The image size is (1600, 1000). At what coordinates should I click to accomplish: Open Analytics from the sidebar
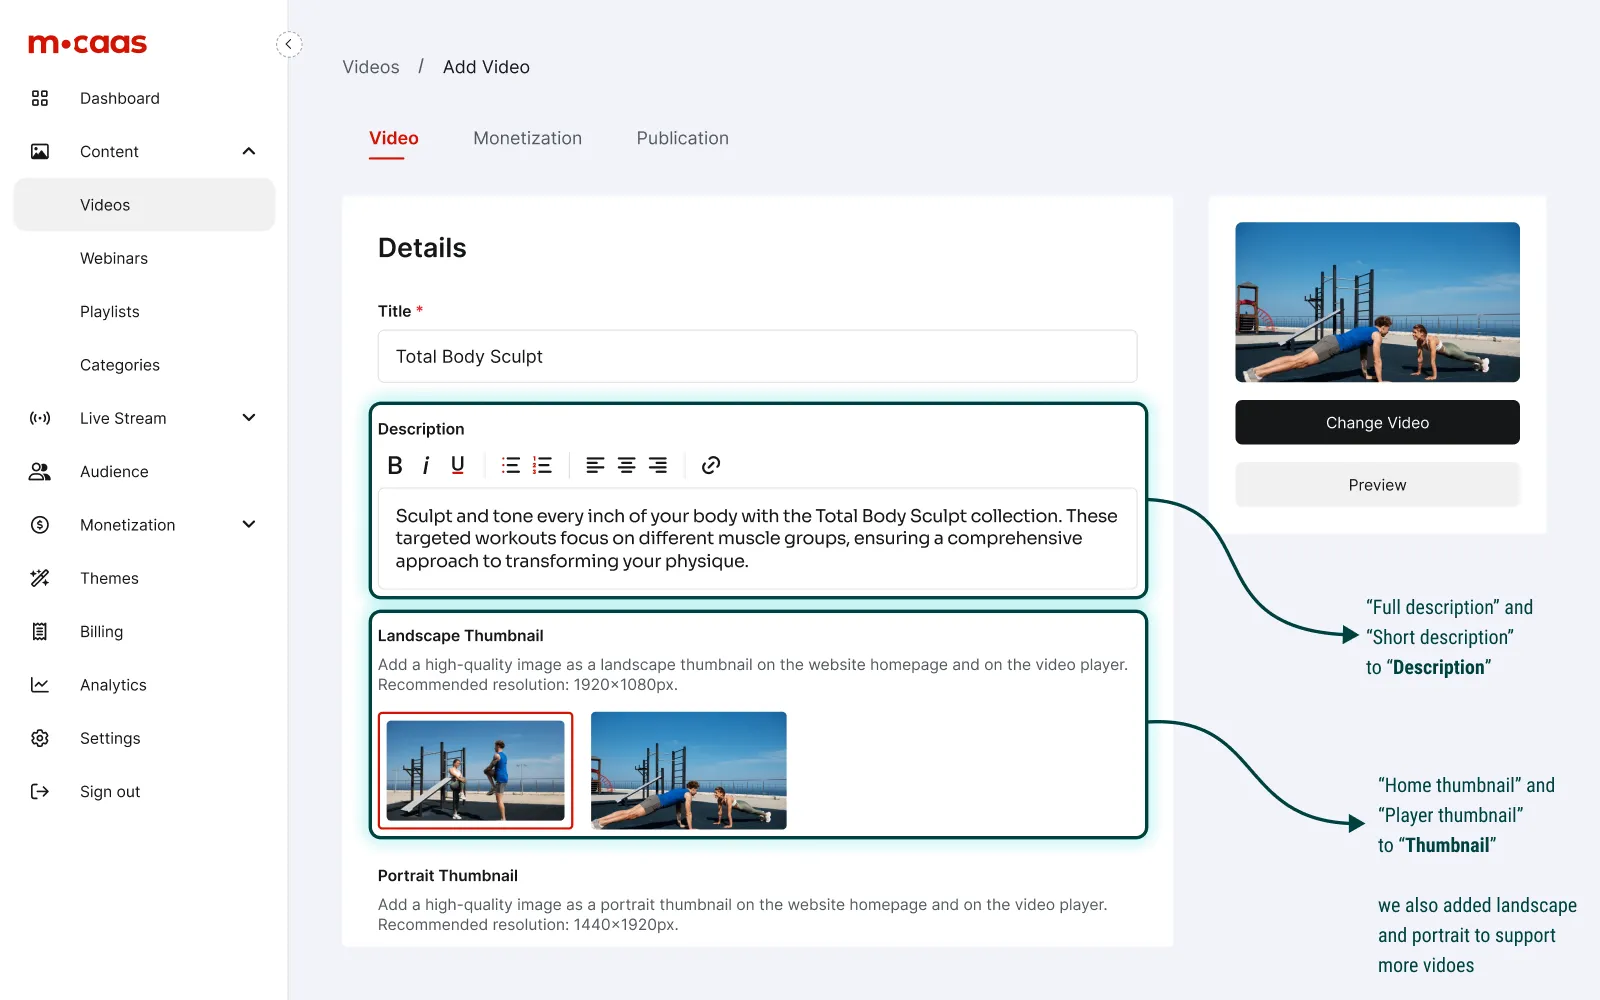[x=113, y=684]
